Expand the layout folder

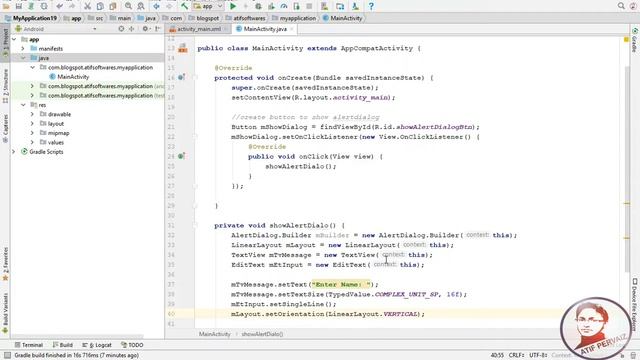tap(32, 124)
